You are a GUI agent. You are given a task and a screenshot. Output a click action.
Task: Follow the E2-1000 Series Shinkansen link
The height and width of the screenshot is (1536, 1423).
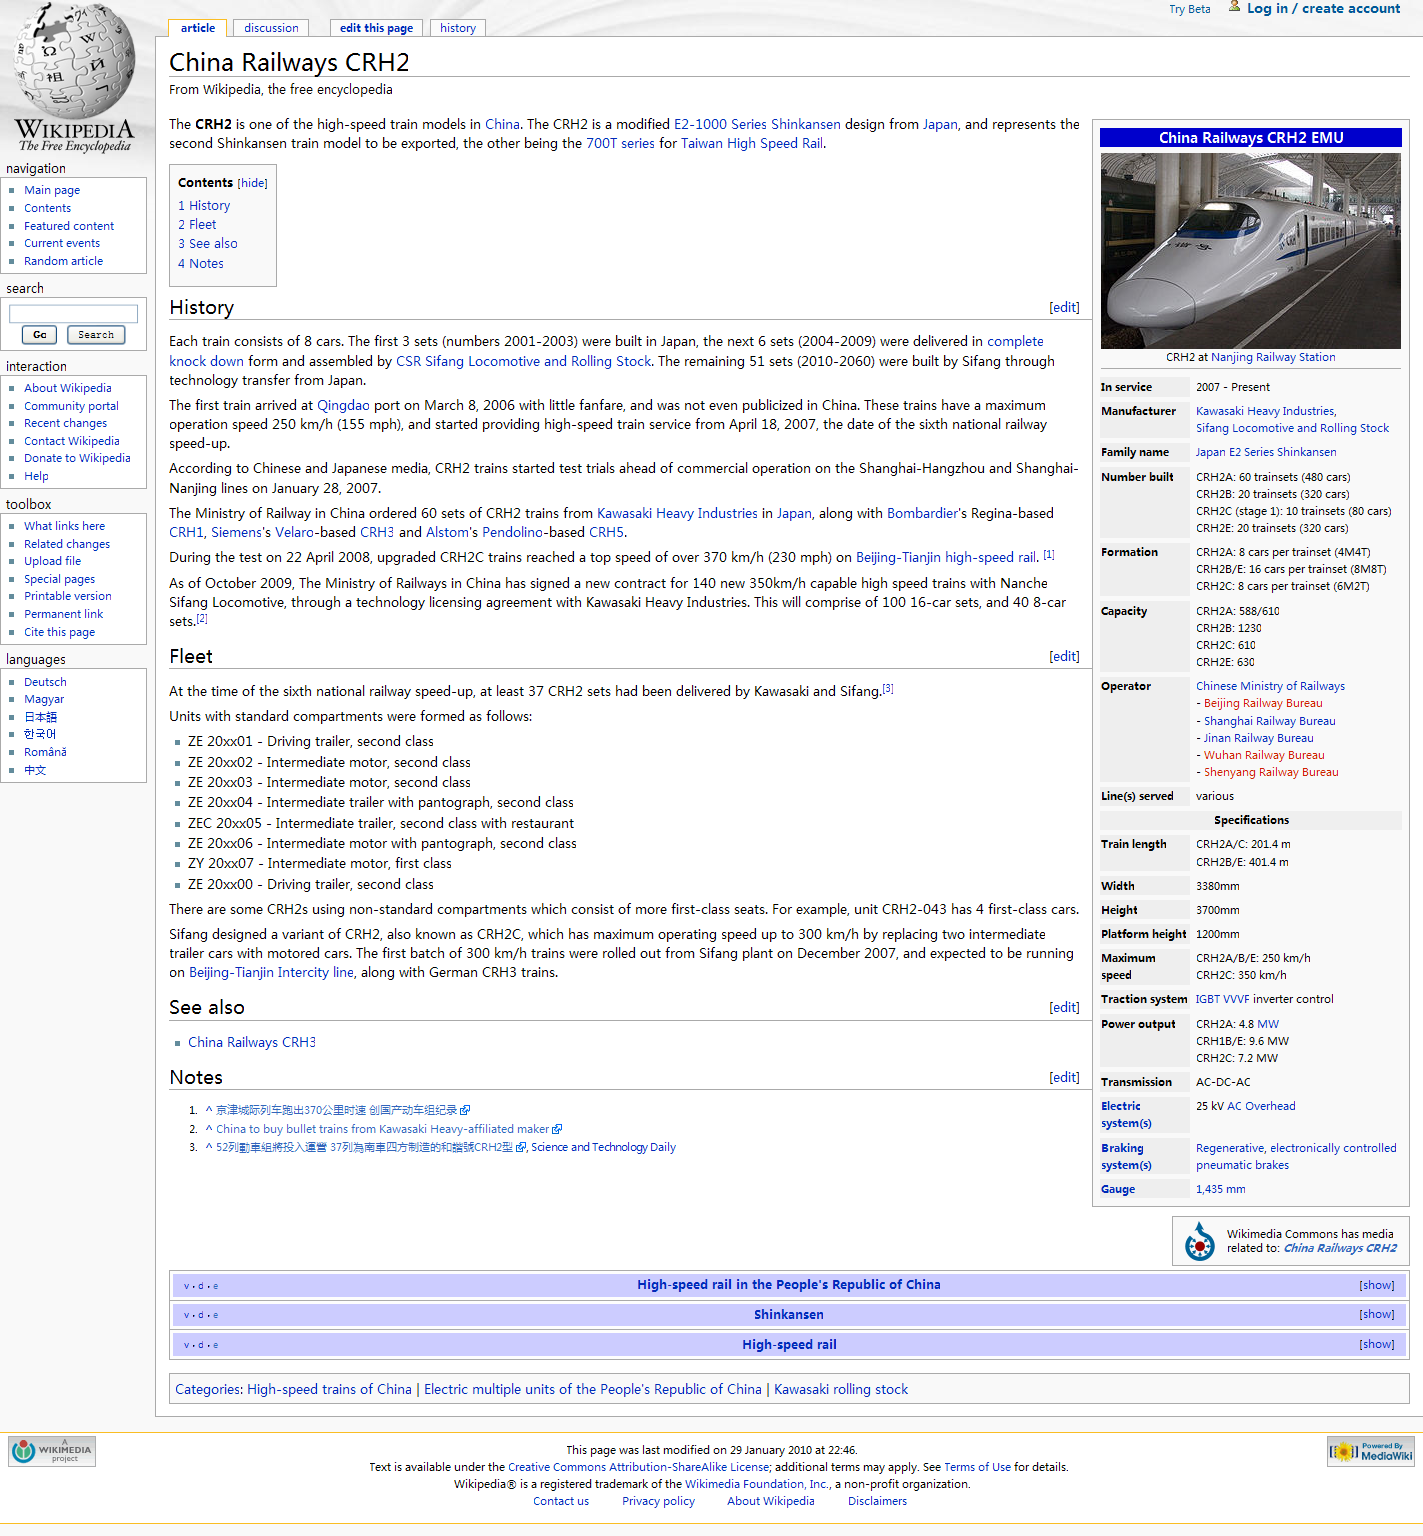click(757, 124)
